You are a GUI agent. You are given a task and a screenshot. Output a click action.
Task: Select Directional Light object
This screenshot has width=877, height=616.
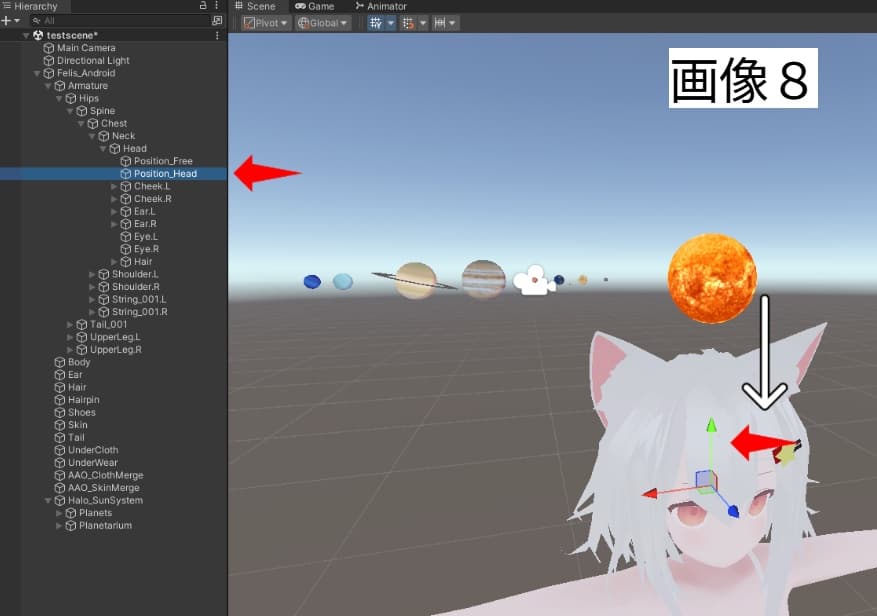pos(93,60)
